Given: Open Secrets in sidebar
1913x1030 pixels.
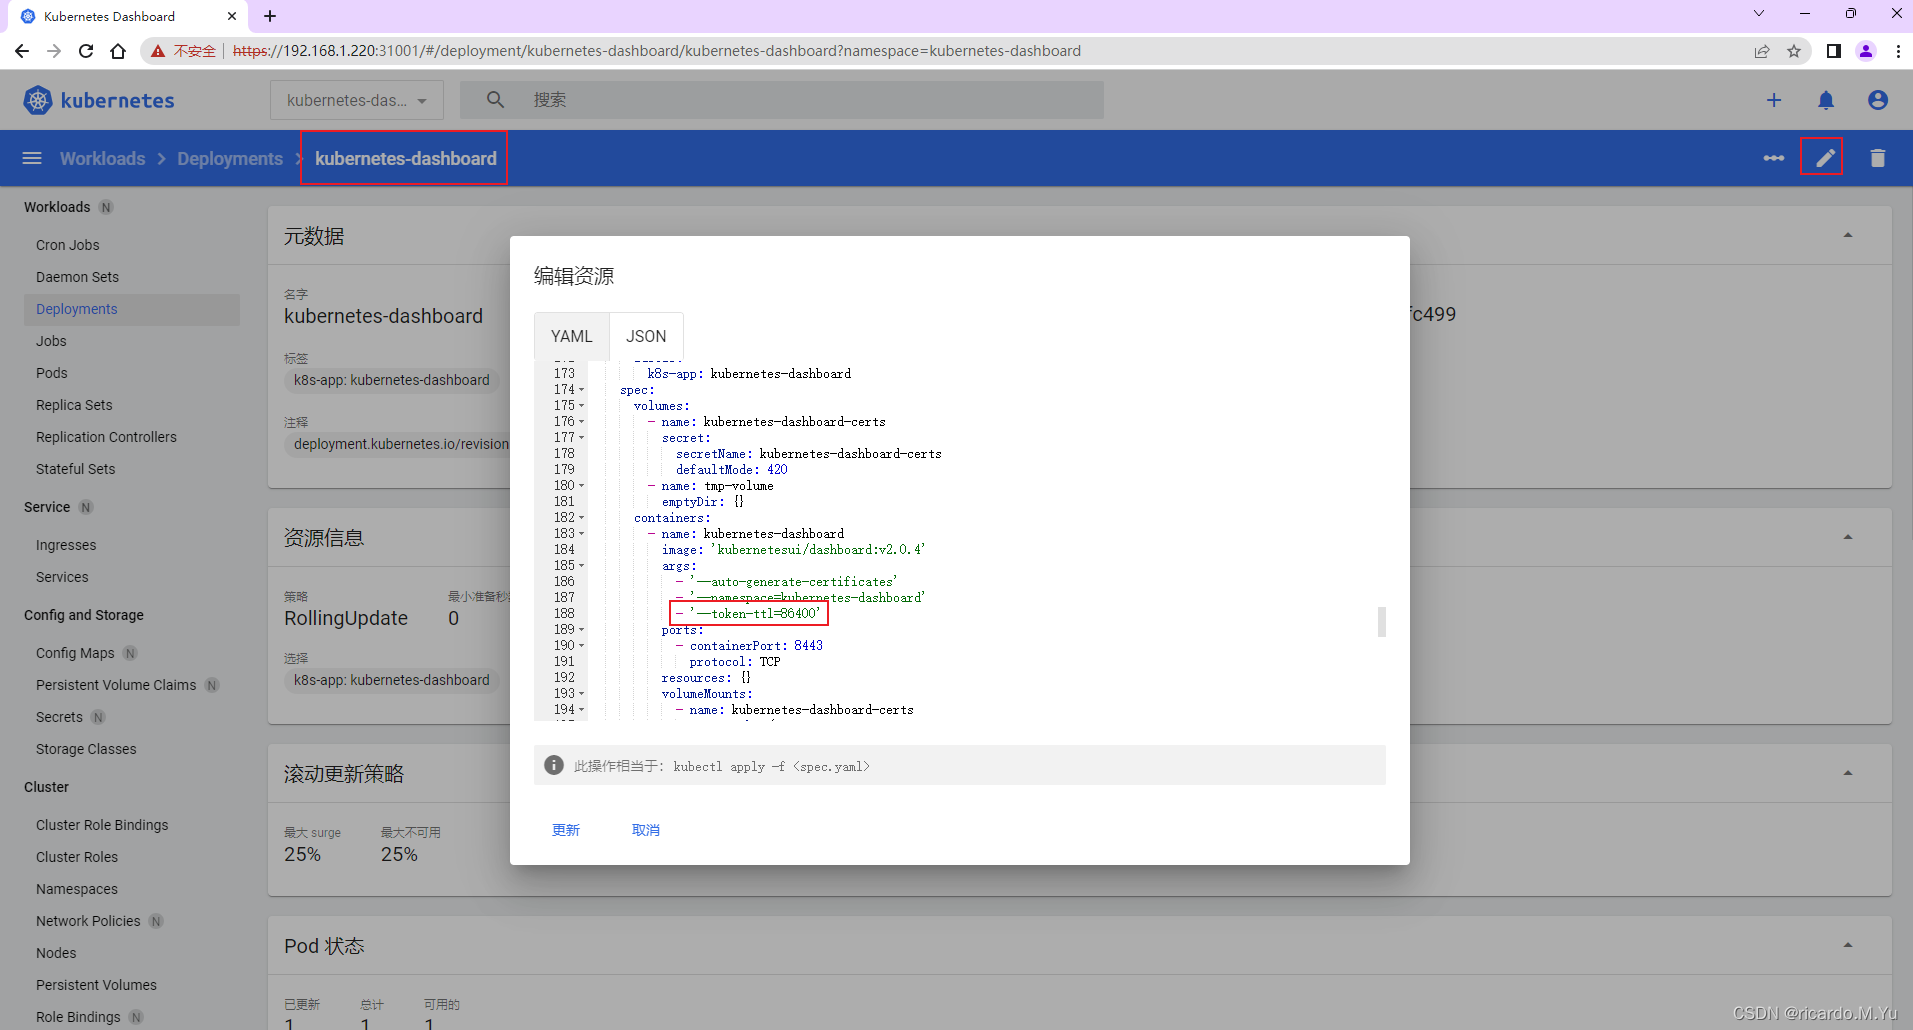Looking at the screenshot, I should pos(59,717).
